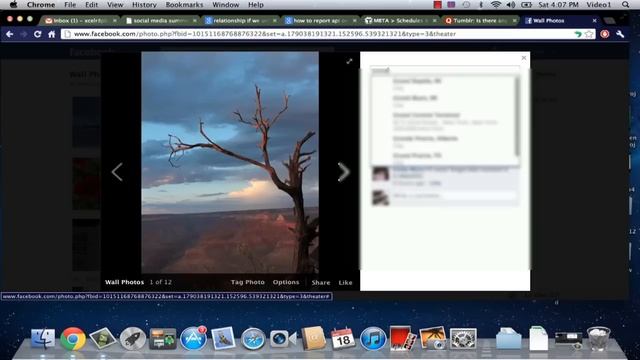Open the Mail stamp icon in Dock
The height and width of the screenshot is (360, 640).
(x=223, y=338)
